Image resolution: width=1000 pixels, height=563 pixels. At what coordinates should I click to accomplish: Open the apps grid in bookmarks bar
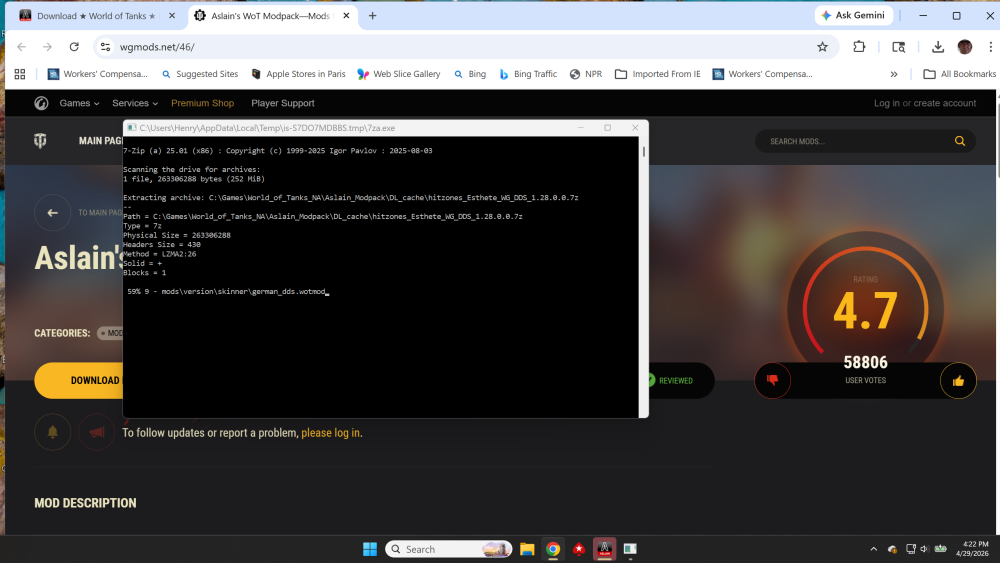20,74
